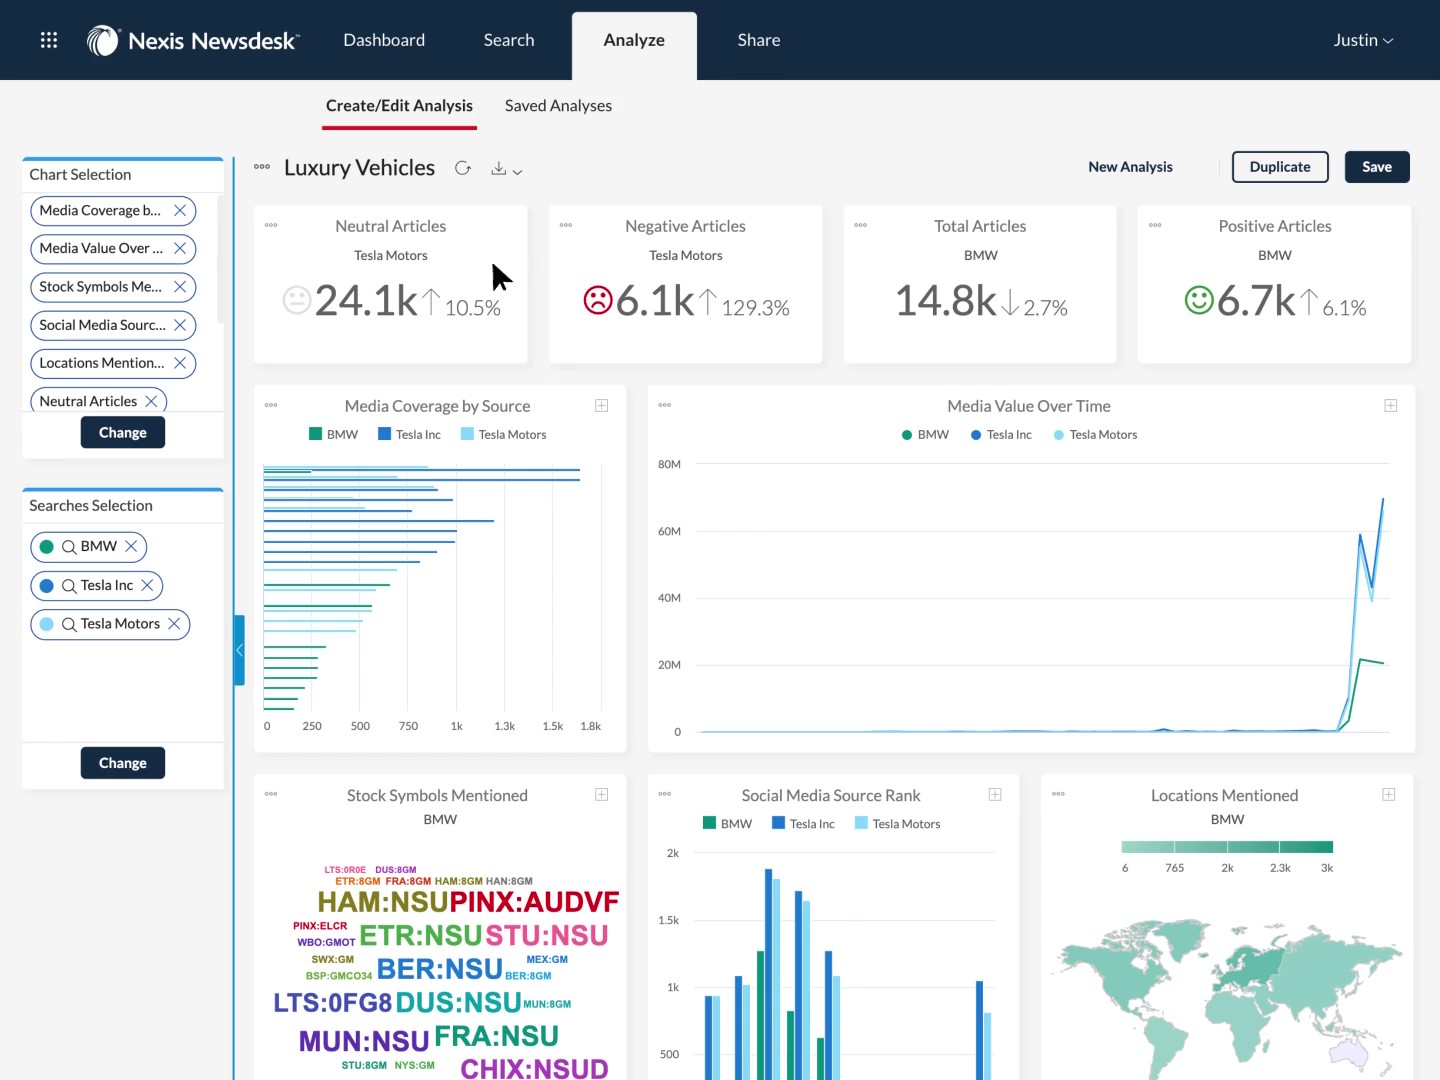Remove the Media Value Over chip
Image resolution: width=1440 pixels, height=1080 pixels.
180,248
